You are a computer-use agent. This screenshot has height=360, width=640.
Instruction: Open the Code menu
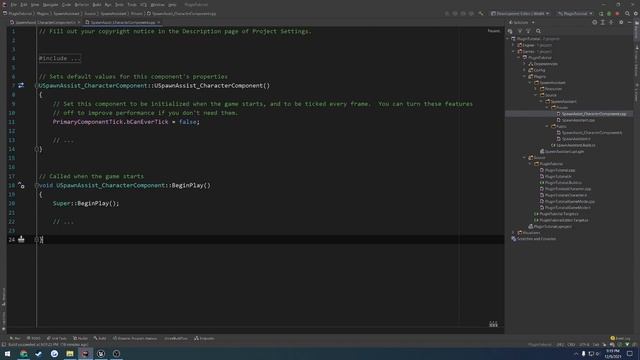coord(66,4)
